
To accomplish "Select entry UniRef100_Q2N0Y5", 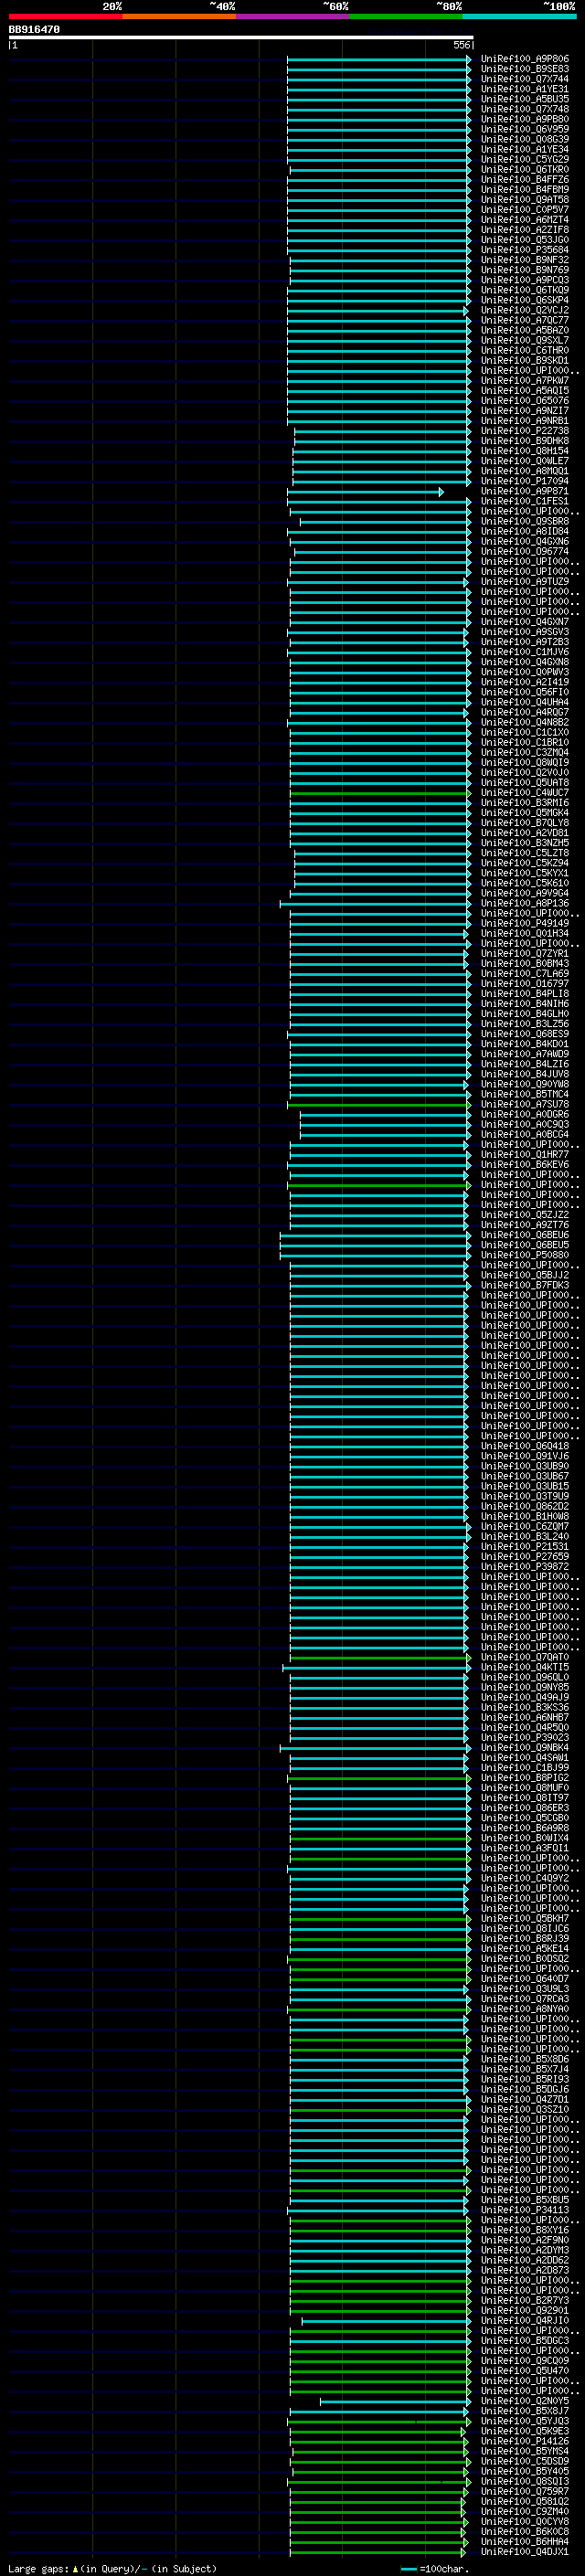I will pyautogui.click(x=524, y=2400).
